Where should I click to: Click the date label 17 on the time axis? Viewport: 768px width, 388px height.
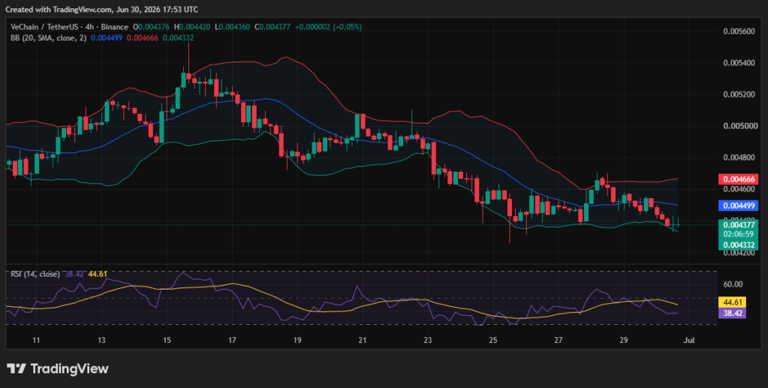point(232,340)
